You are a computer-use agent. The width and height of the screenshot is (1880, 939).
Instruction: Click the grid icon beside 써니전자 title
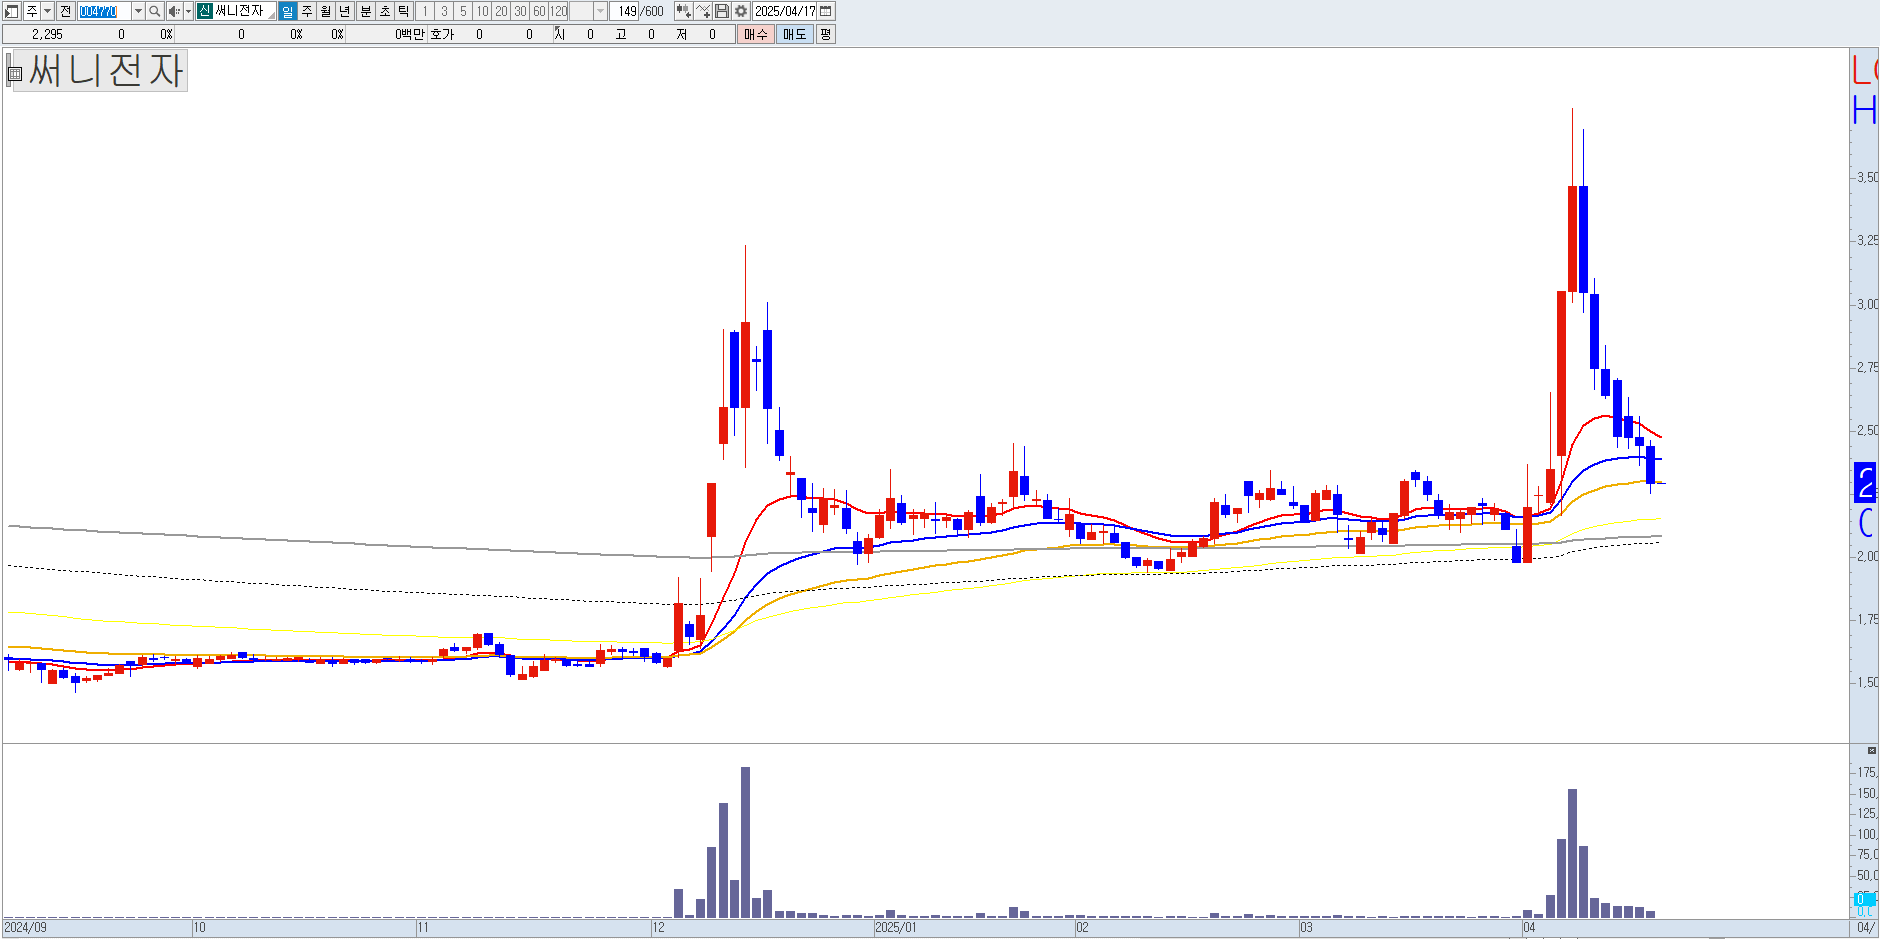tap(15, 74)
